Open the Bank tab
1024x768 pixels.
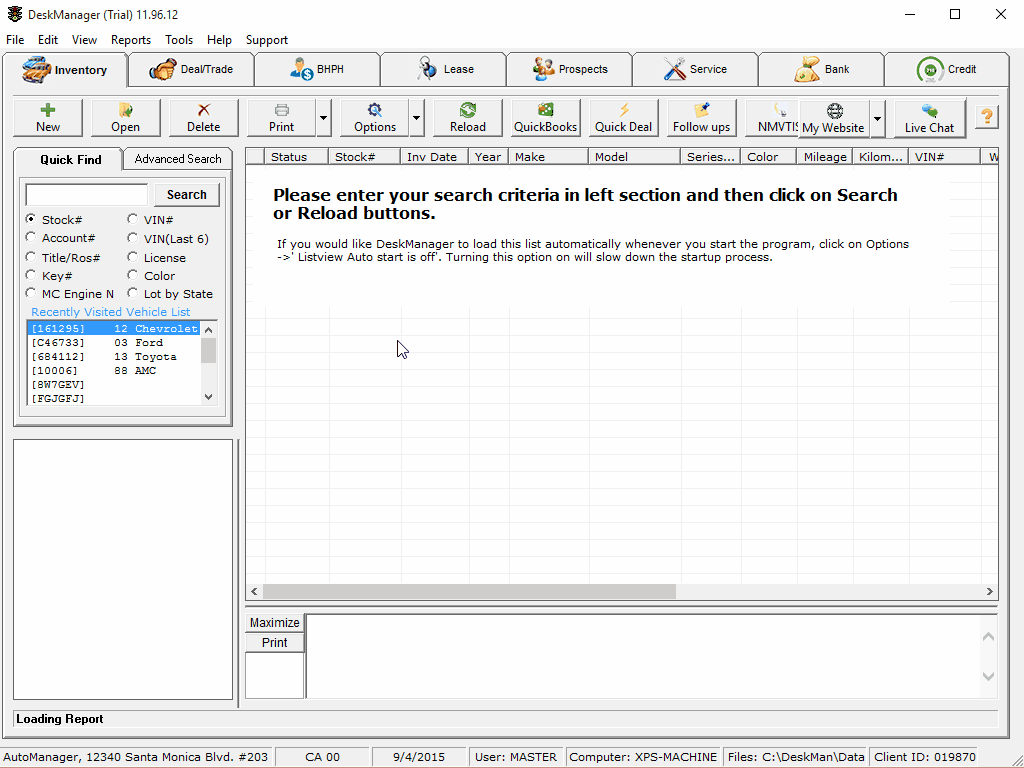821,69
